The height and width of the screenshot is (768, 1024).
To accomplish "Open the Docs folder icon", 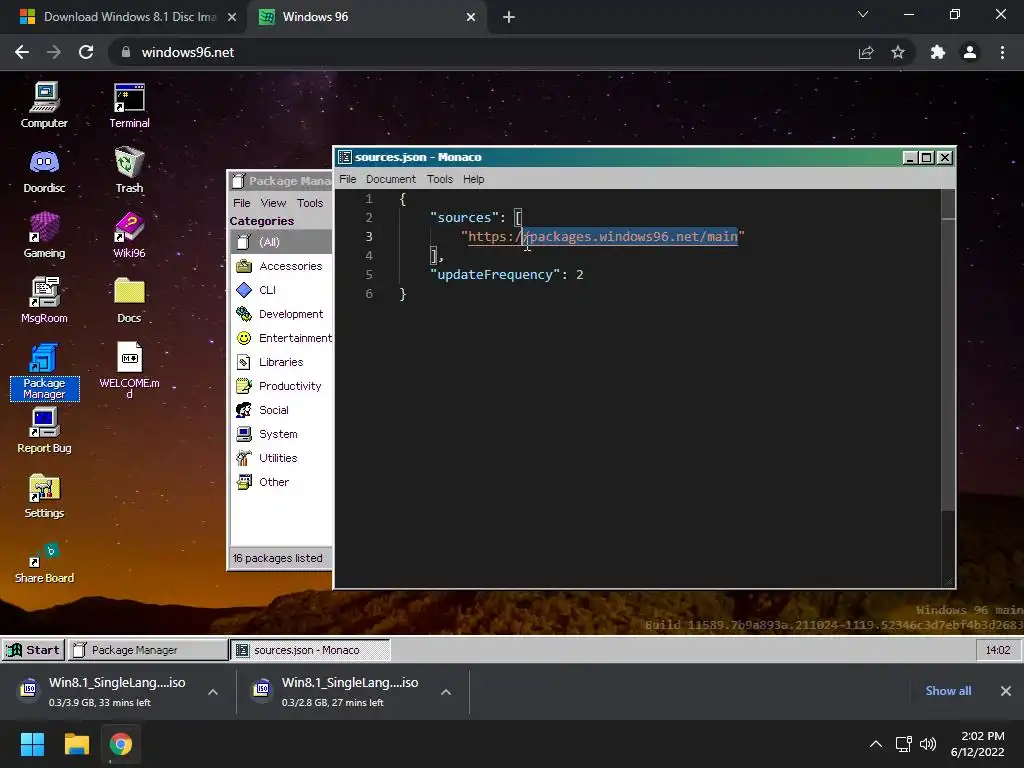I will tap(129, 300).
